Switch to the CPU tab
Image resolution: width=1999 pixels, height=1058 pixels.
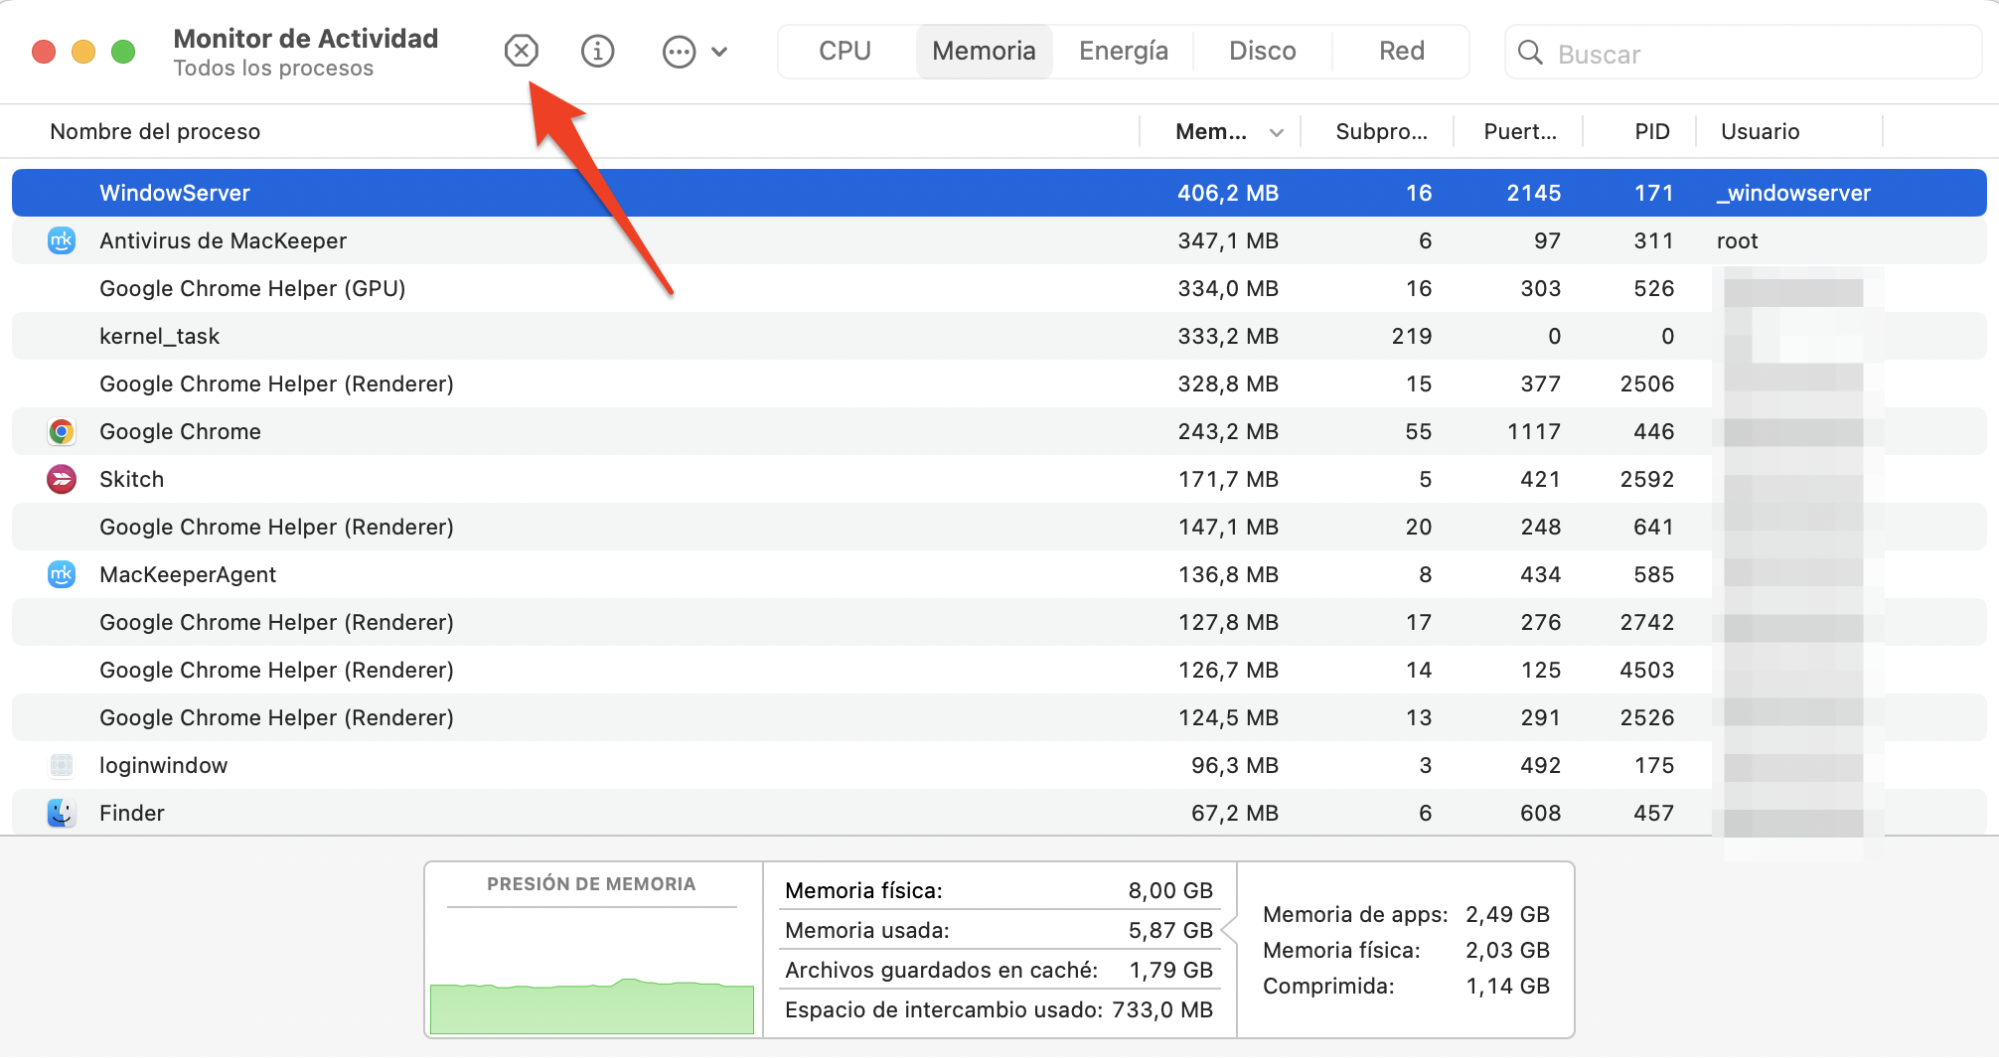[844, 50]
